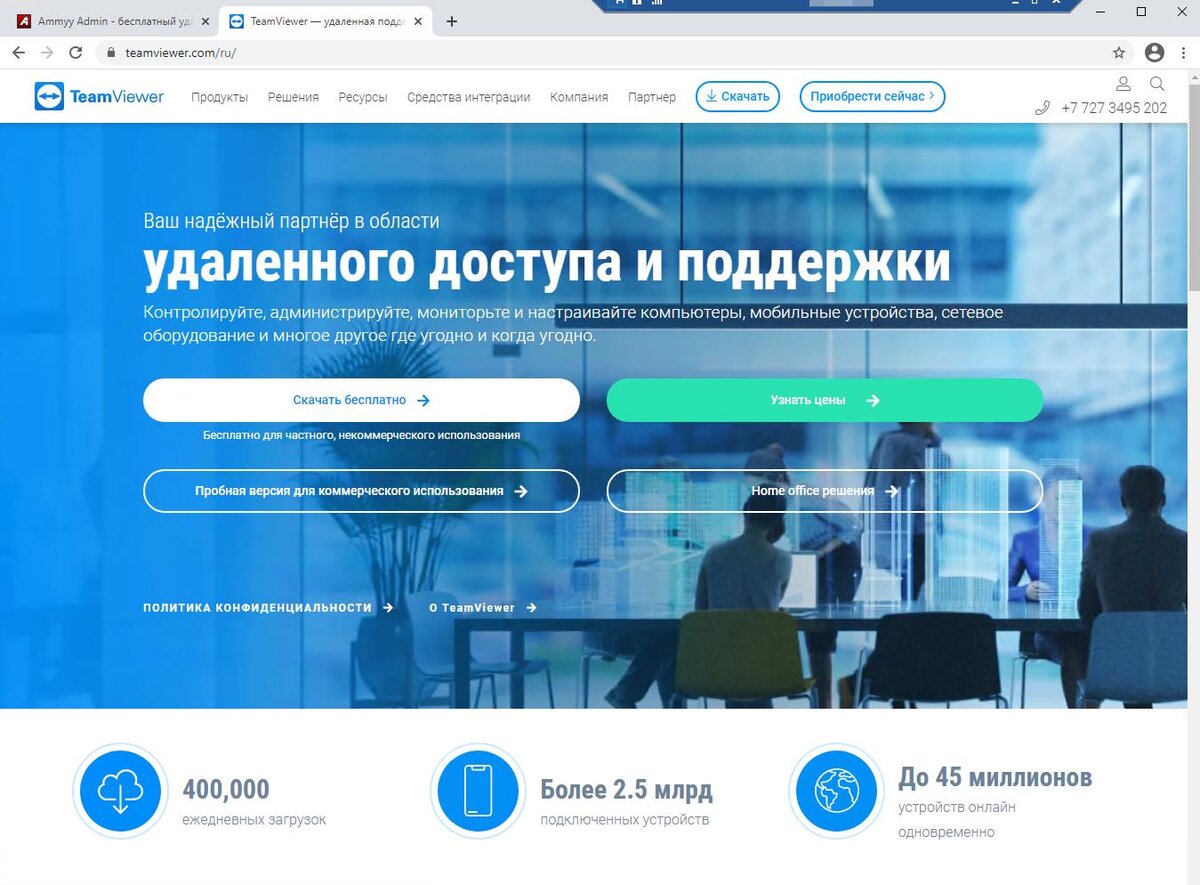This screenshot has height=885, width=1200.
Task: Switch to the Ammyy Admin tab
Action: click(x=111, y=21)
